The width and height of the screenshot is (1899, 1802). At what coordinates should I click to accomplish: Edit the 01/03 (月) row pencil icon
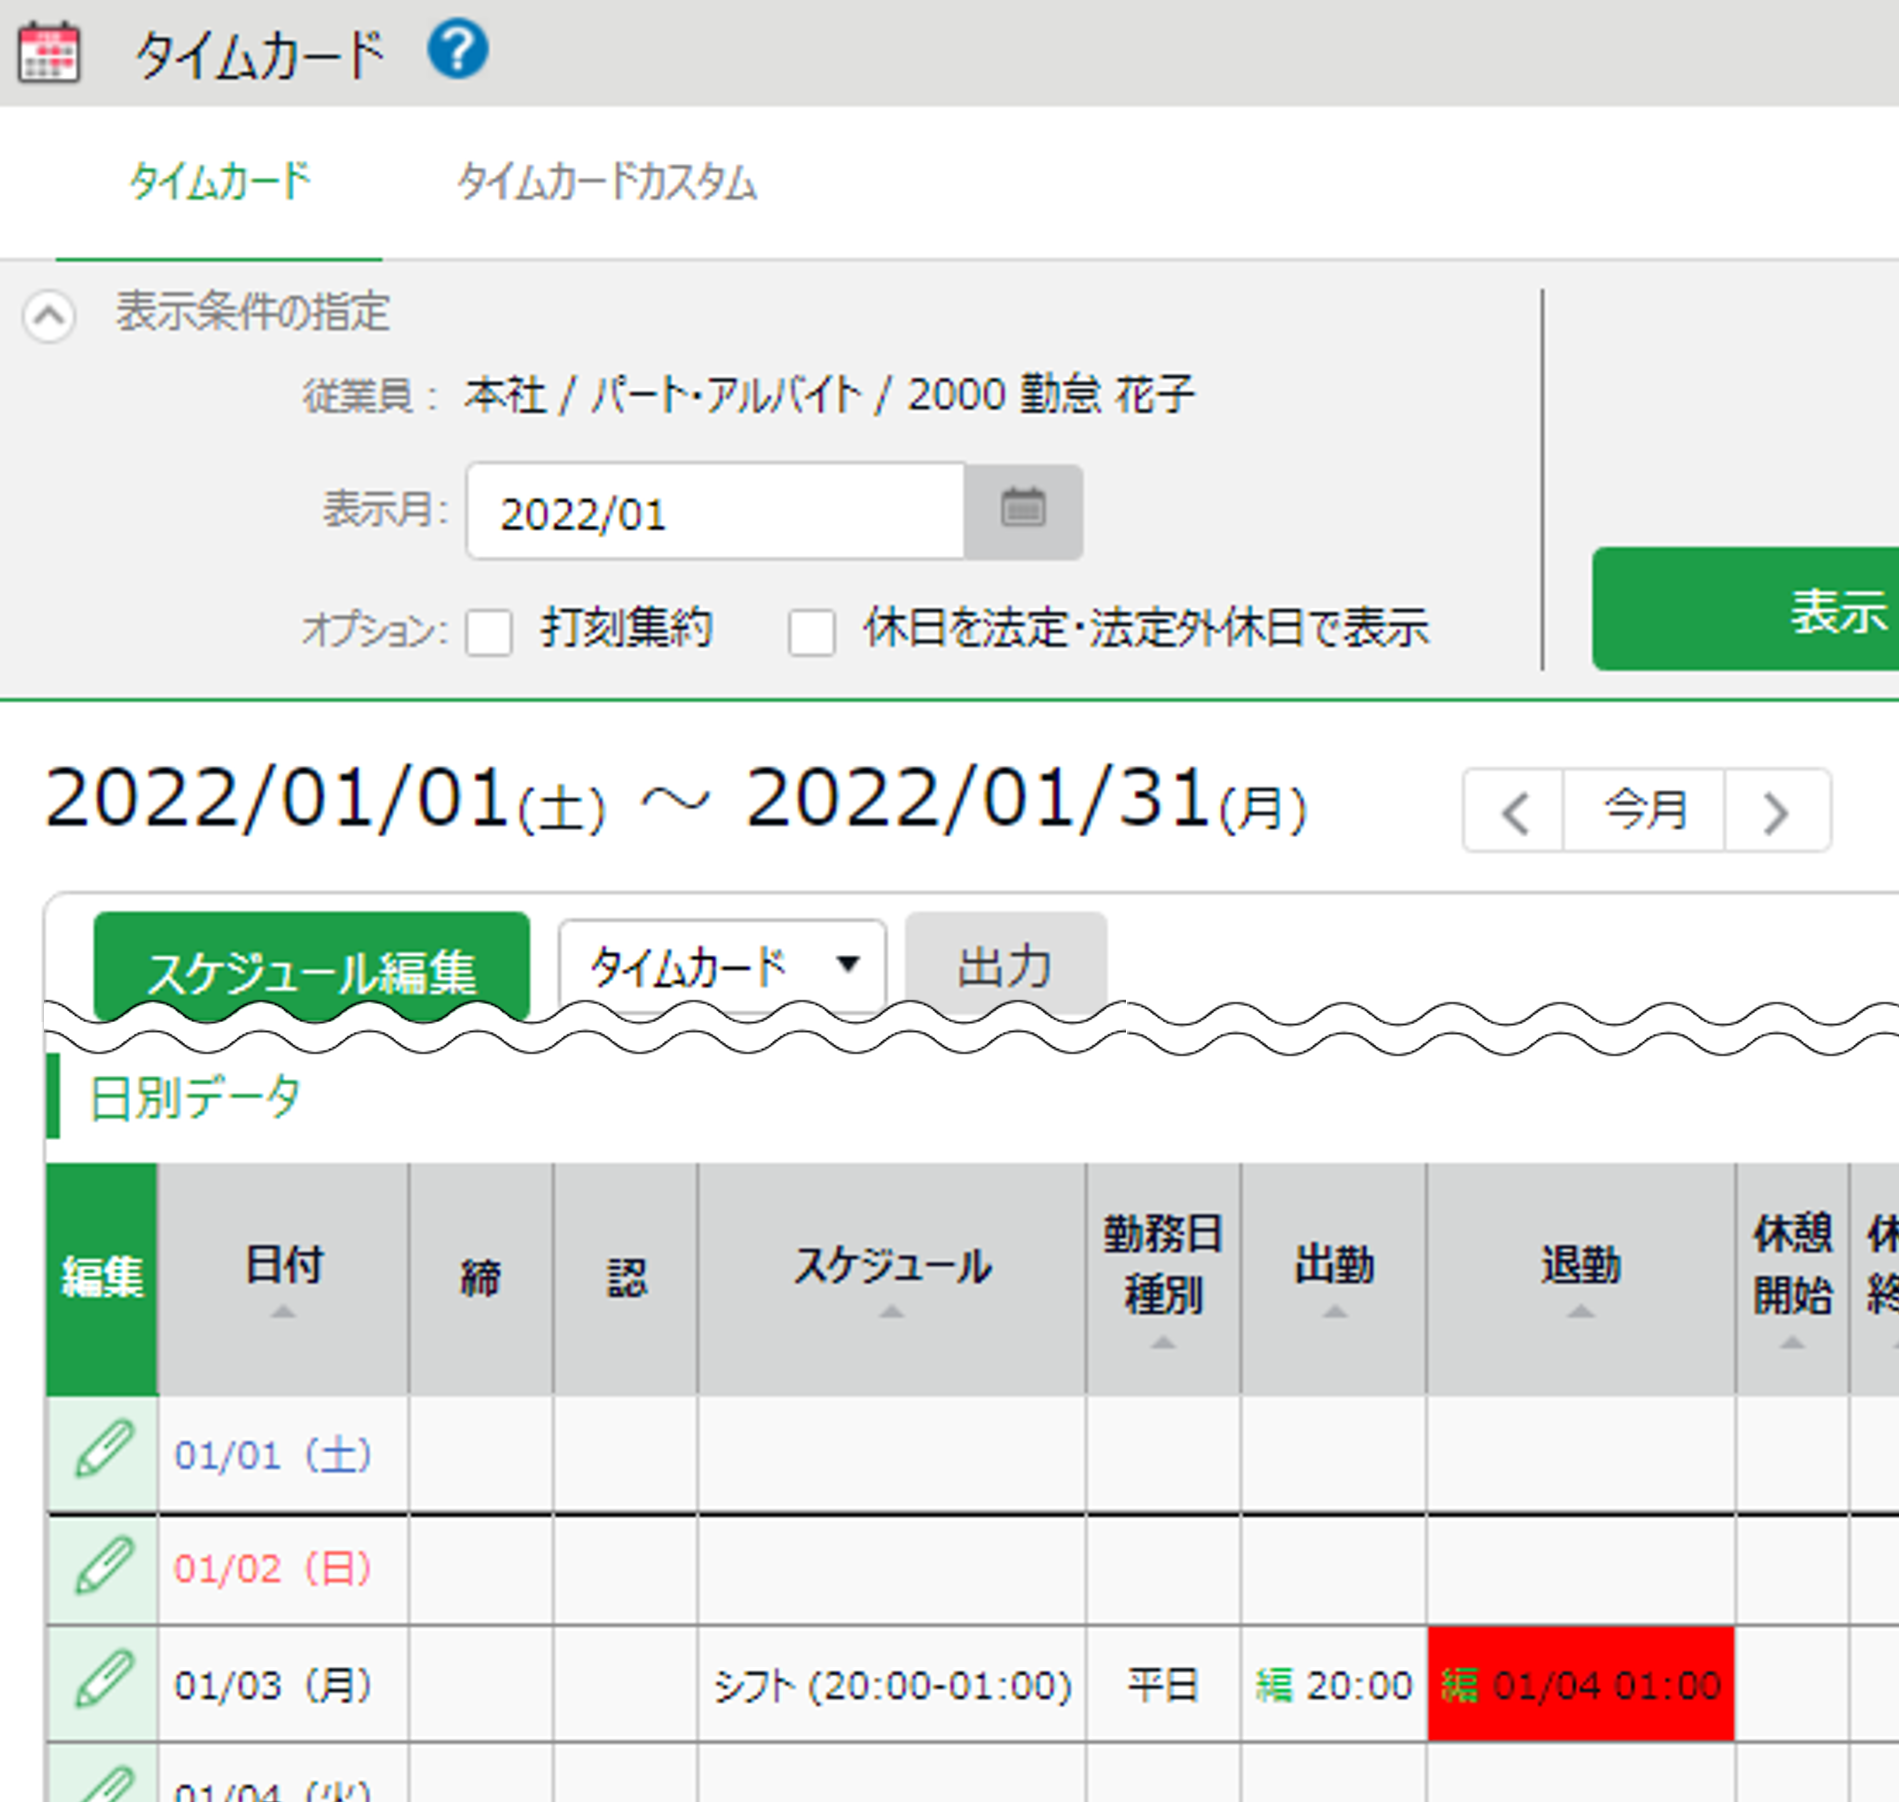[x=103, y=1682]
